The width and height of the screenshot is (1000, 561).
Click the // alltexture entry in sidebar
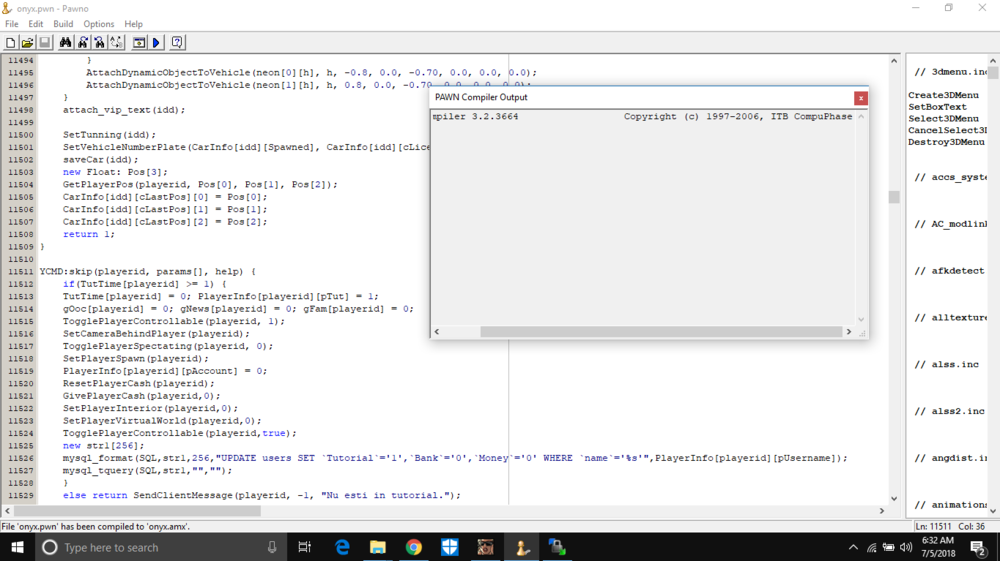click(x=950, y=317)
